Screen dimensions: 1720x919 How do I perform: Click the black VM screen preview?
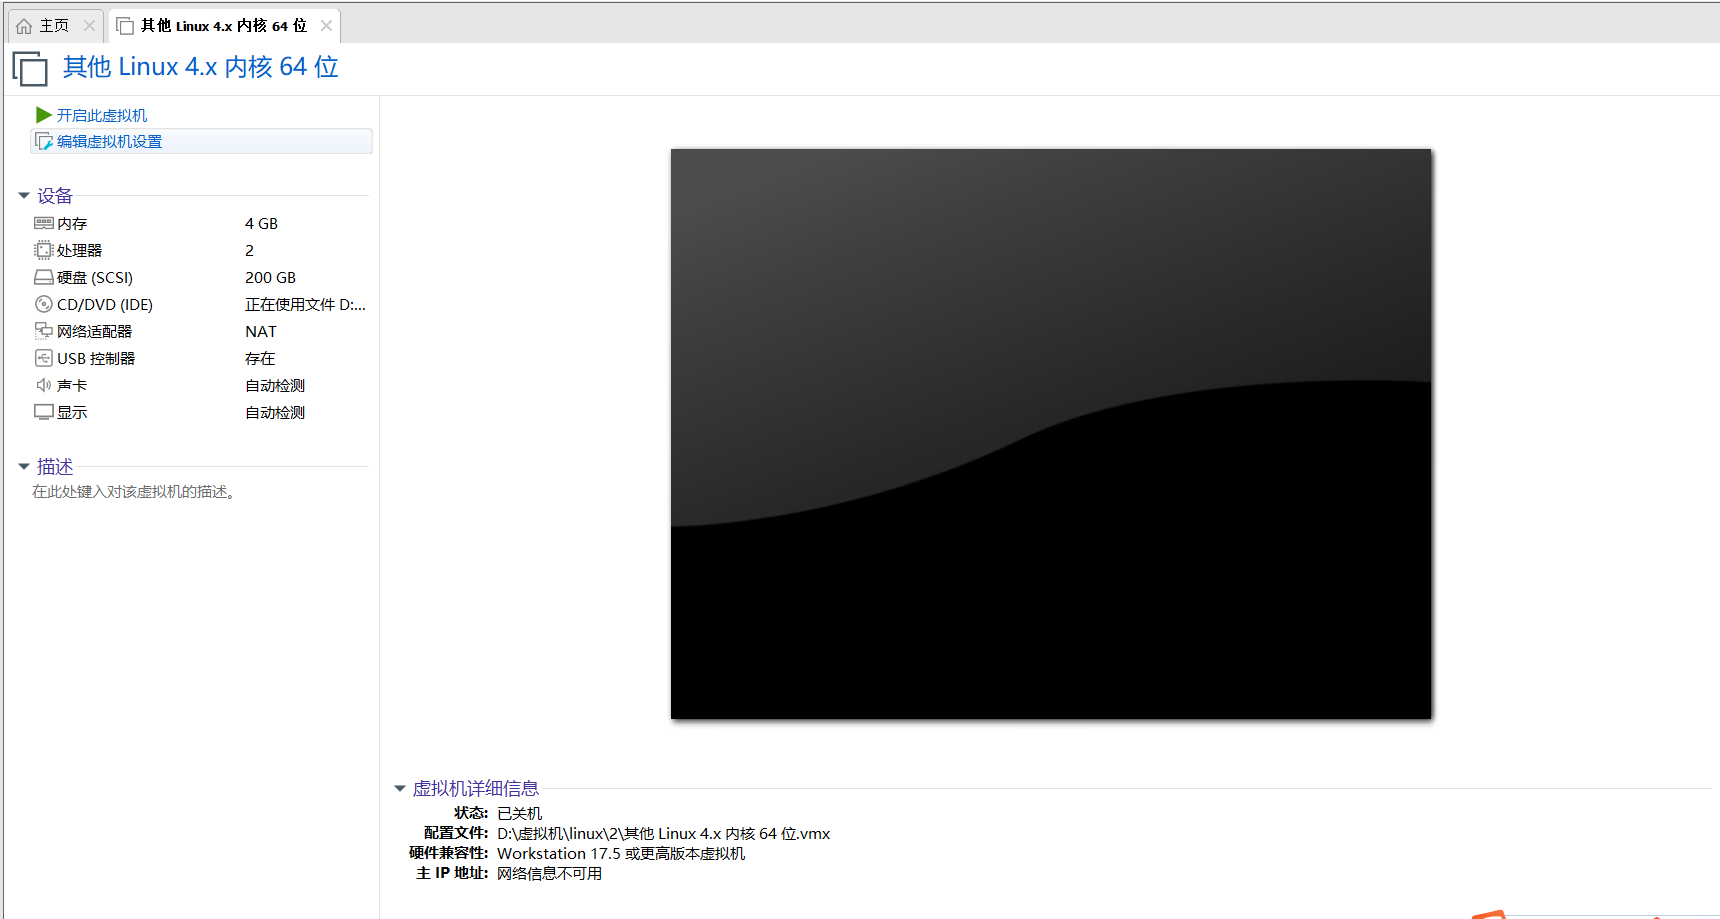pyautogui.click(x=1051, y=434)
